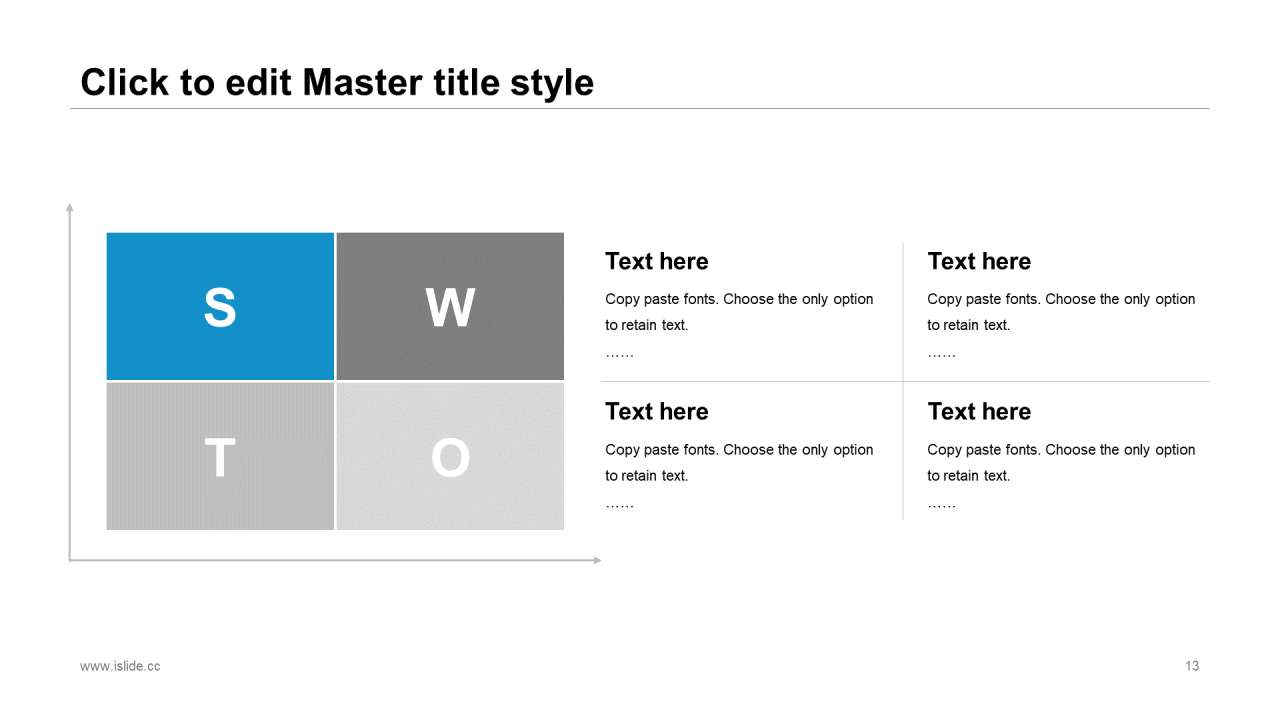The width and height of the screenshot is (1280, 720).
Task: Click the 'Click to edit Master title style' title
Action: [337, 82]
